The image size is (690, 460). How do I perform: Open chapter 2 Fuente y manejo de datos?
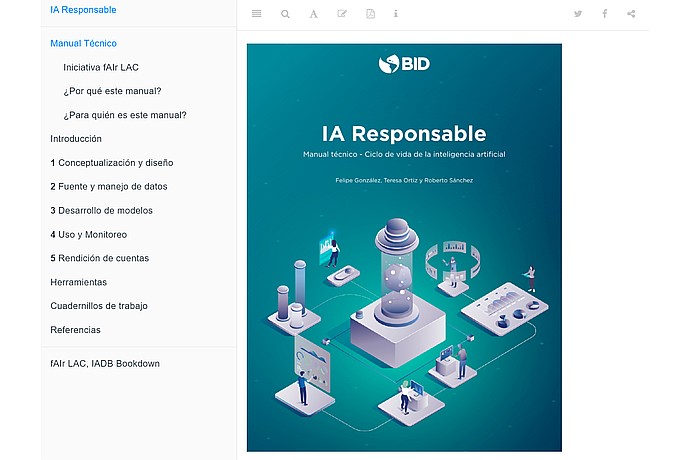(109, 187)
